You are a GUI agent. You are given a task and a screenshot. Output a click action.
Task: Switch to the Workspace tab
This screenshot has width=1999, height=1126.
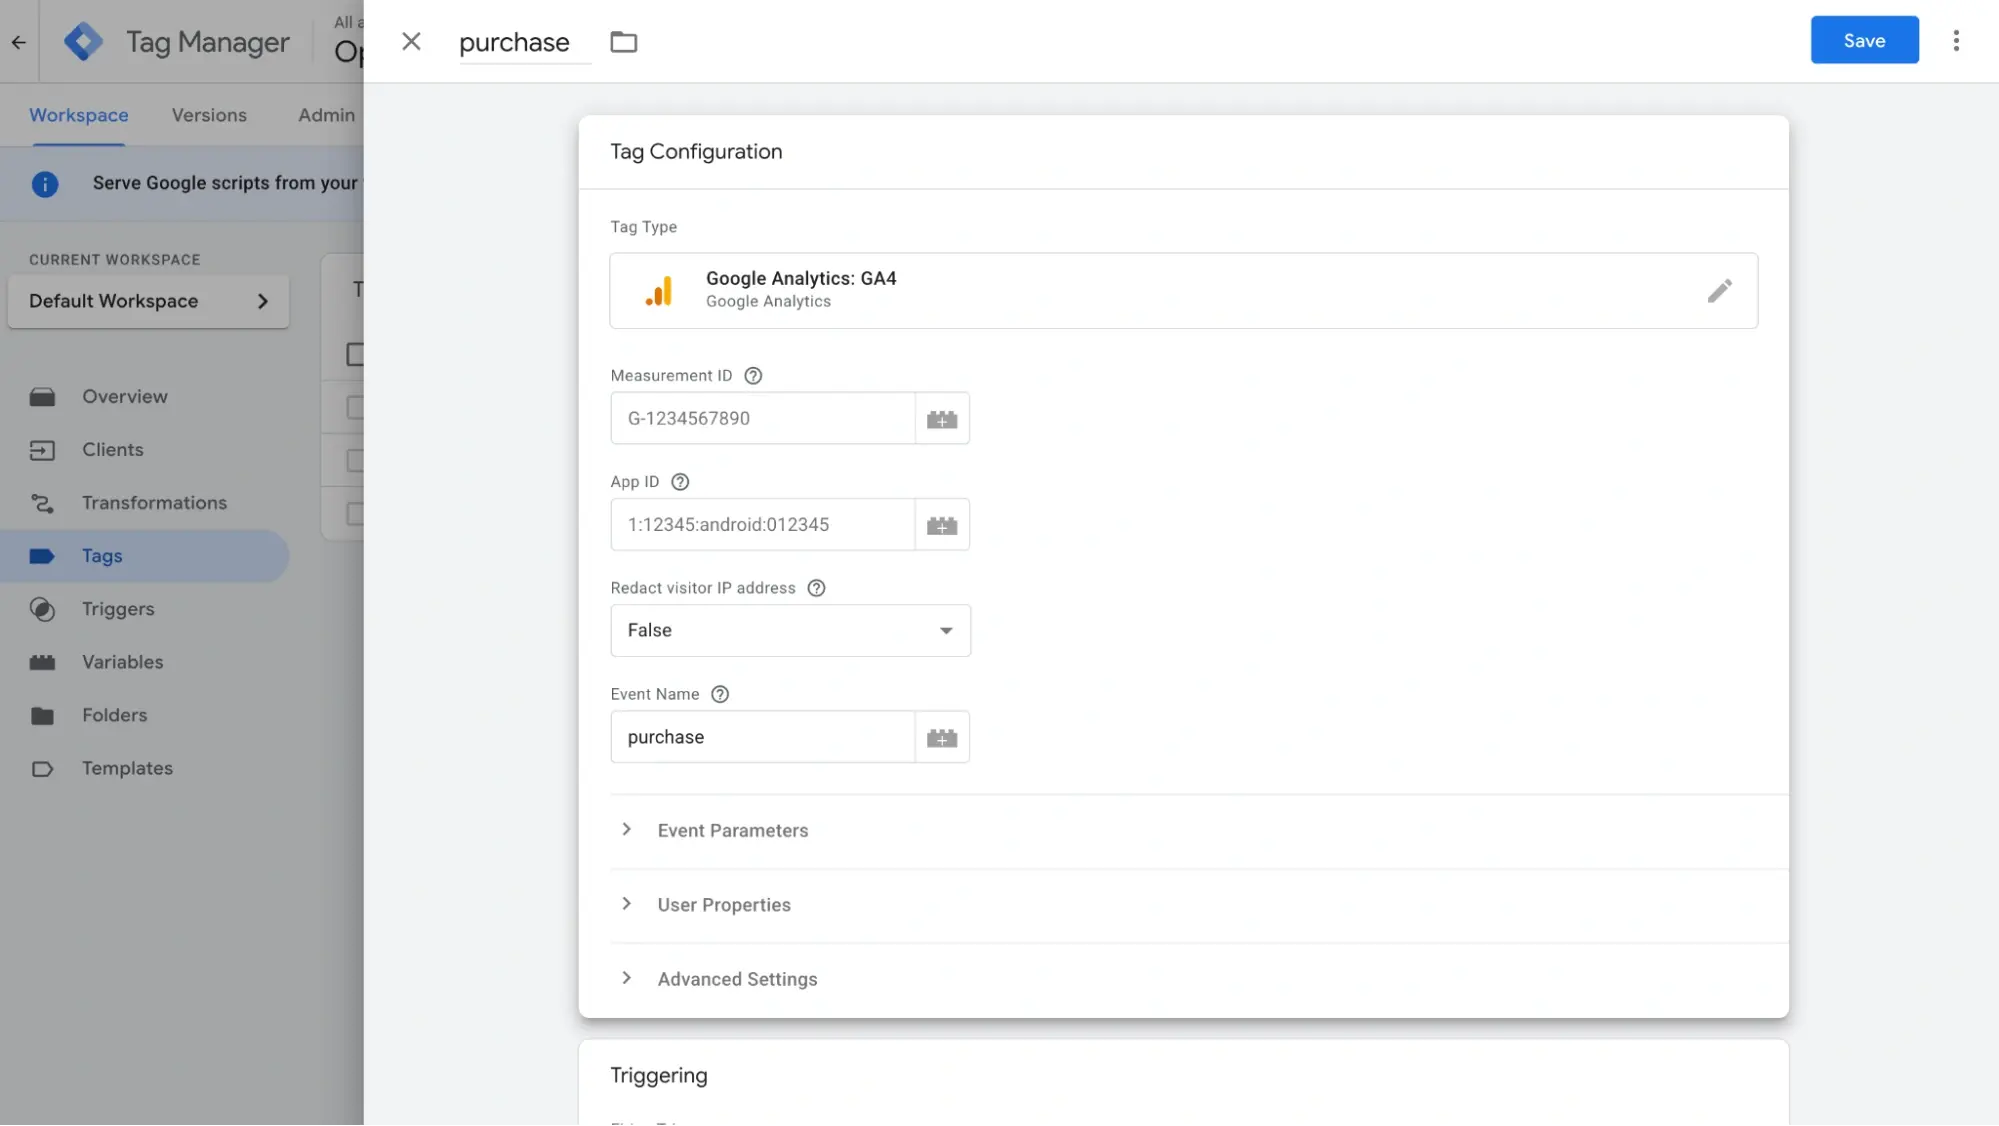pos(78,115)
